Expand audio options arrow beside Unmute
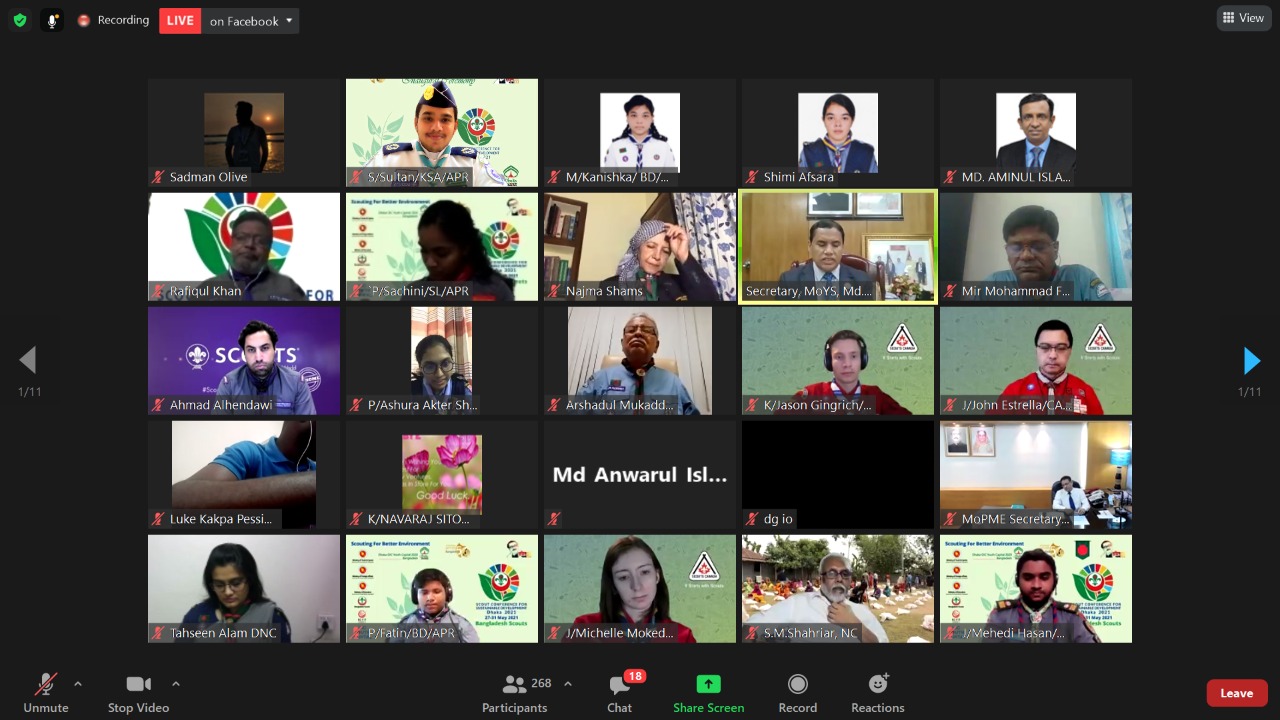Image resolution: width=1280 pixels, height=720 pixels. pyautogui.click(x=78, y=684)
